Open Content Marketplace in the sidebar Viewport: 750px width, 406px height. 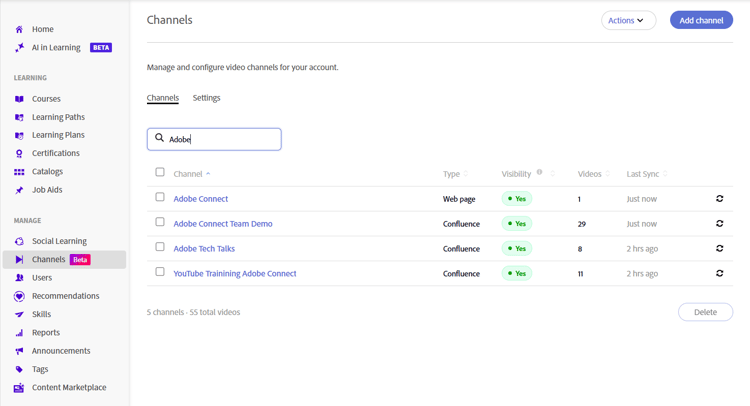point(69,387)
